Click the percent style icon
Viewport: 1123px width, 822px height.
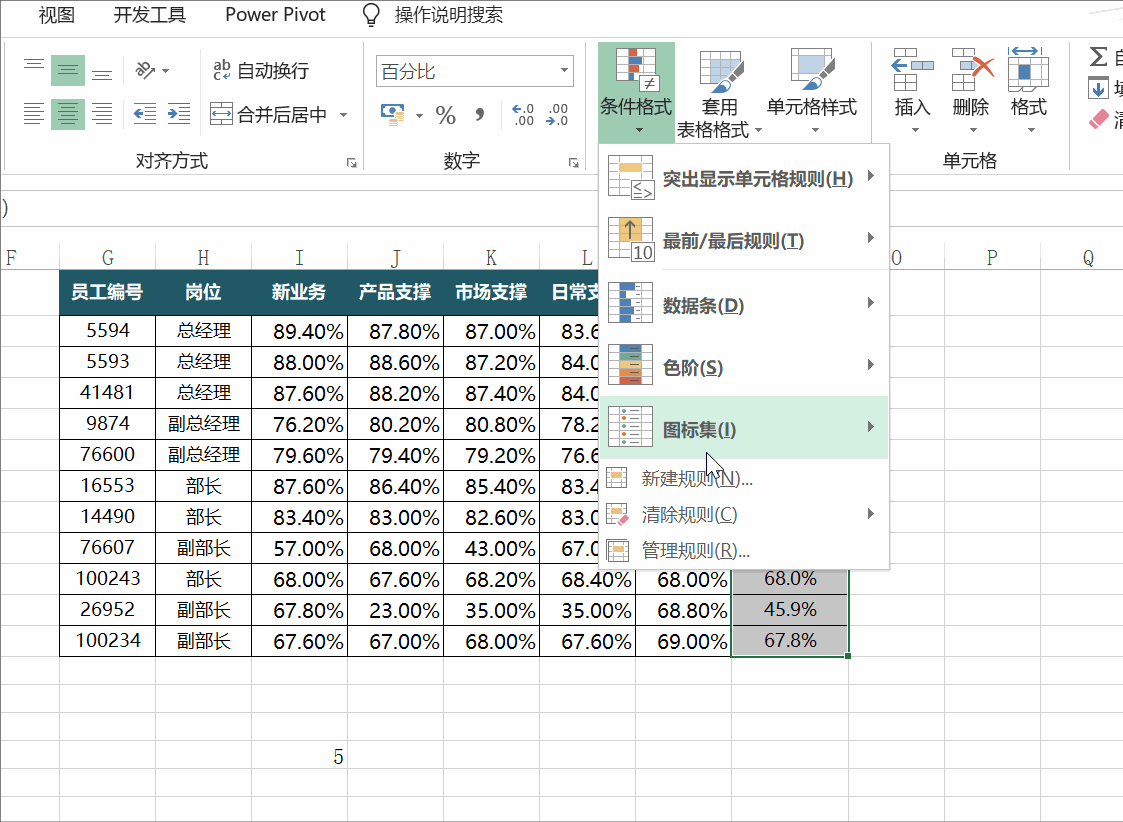446,115
